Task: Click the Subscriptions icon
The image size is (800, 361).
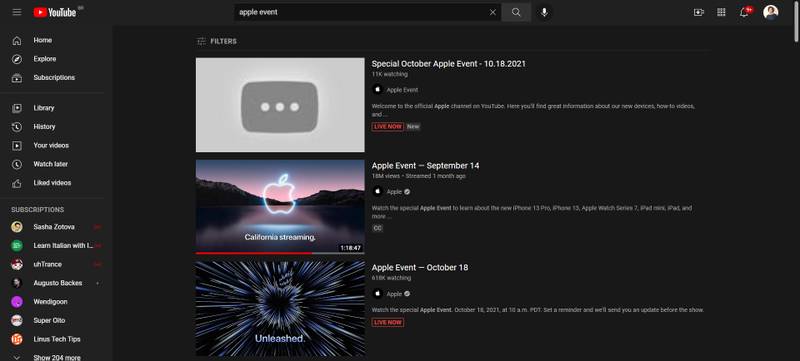Action: click(x=17, y=78)
